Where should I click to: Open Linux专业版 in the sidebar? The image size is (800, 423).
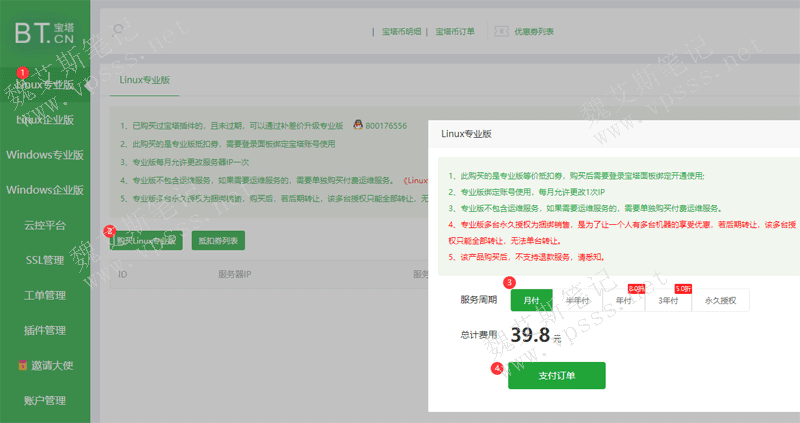click(x=45, y=85)
